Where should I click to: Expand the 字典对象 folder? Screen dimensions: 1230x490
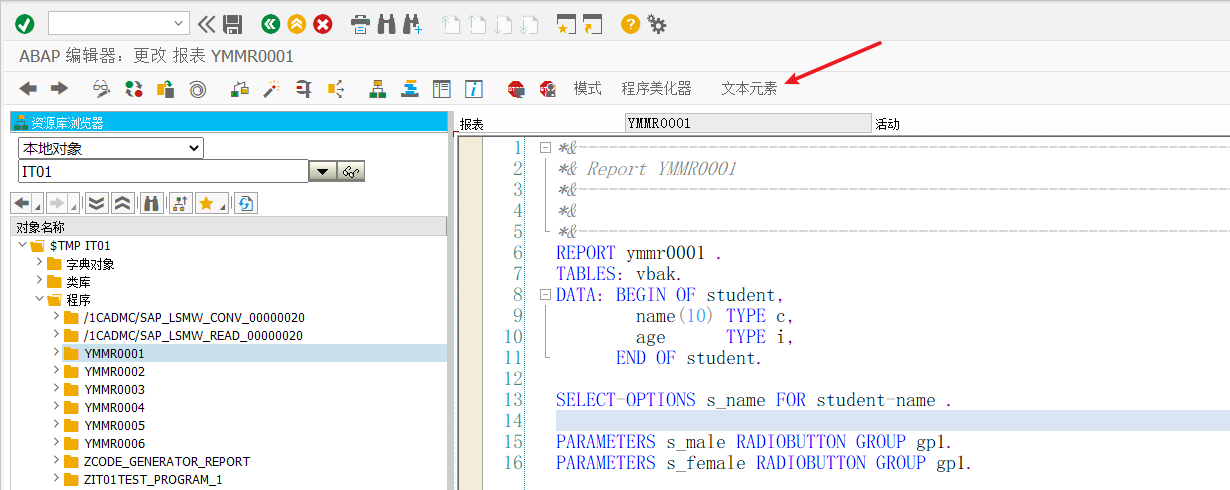[40, 263]
